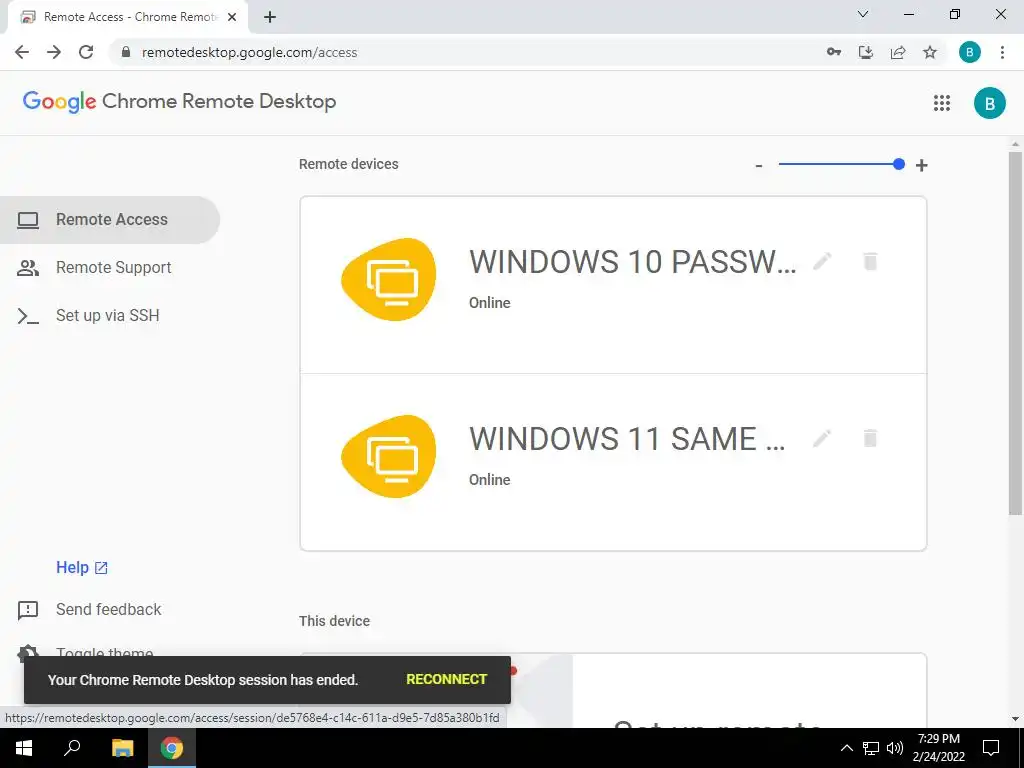
Task: Open the Windows notification center
Action: [x=991, y=748]
